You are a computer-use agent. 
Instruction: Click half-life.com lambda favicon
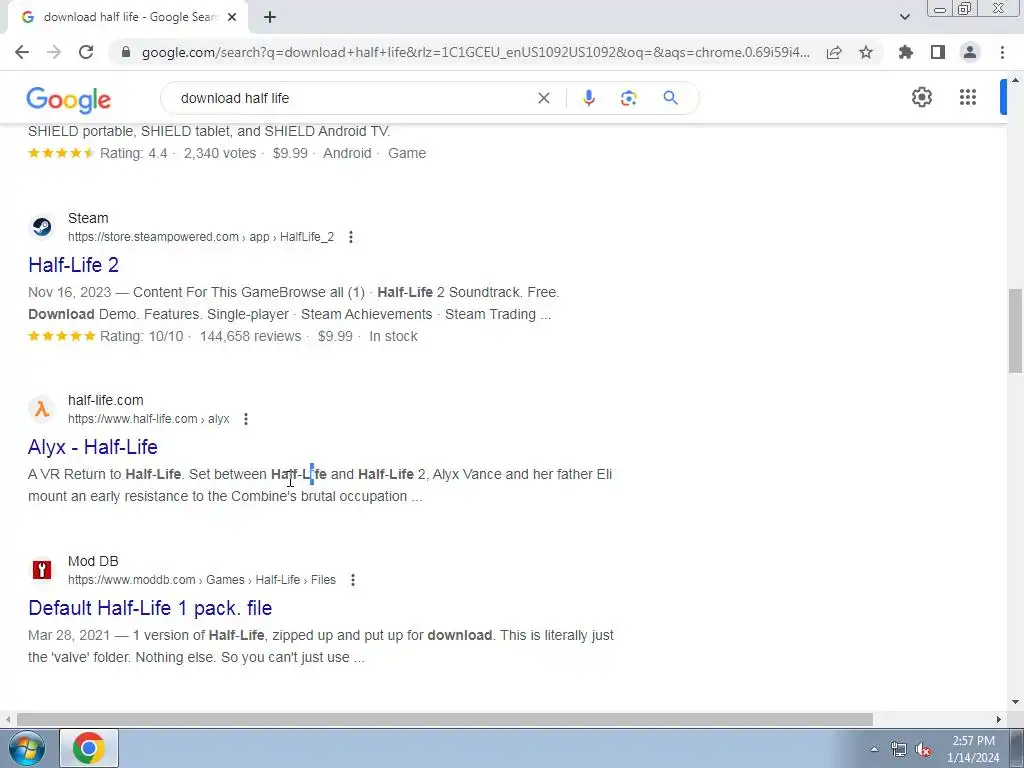pos(42,409)
